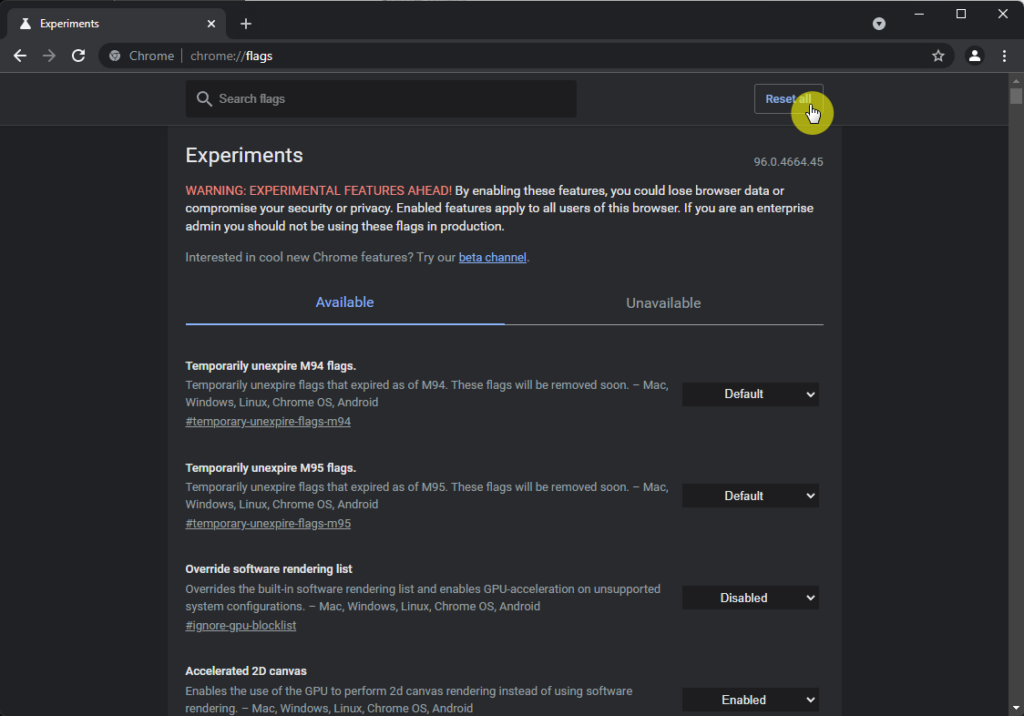
Task: Minimize the Chrome window
Action: click(919, 14)
